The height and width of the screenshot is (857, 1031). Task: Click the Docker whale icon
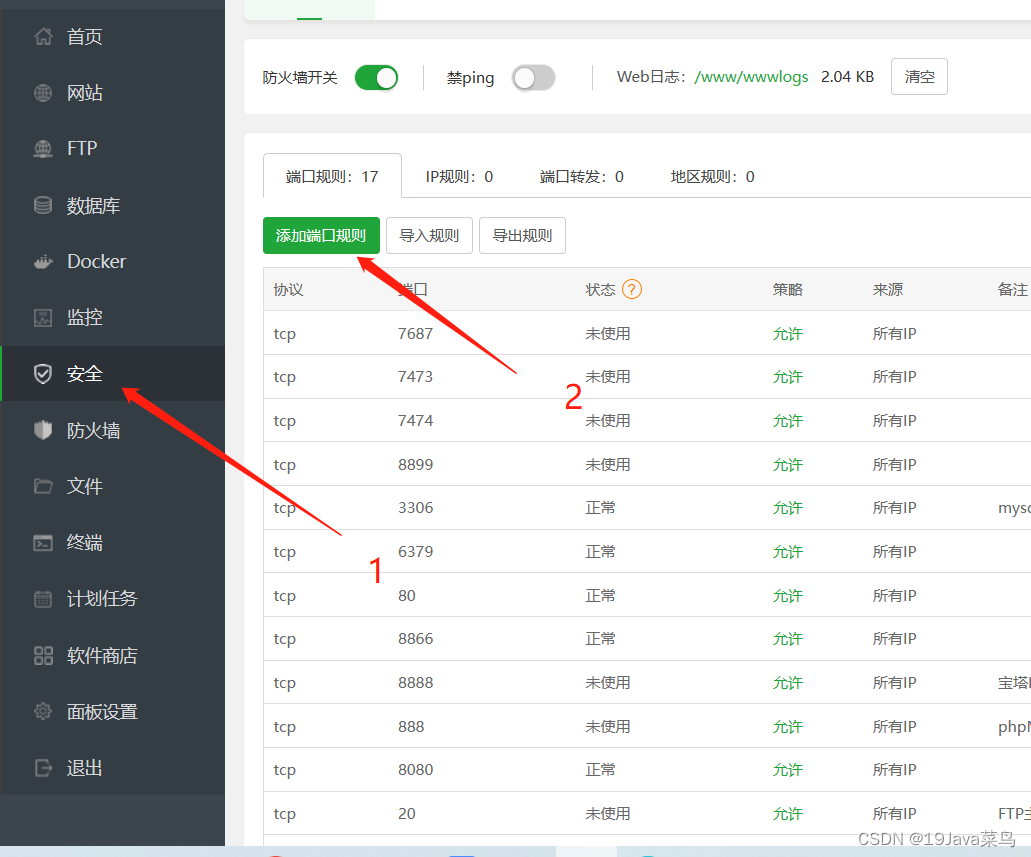click(43, 262)
